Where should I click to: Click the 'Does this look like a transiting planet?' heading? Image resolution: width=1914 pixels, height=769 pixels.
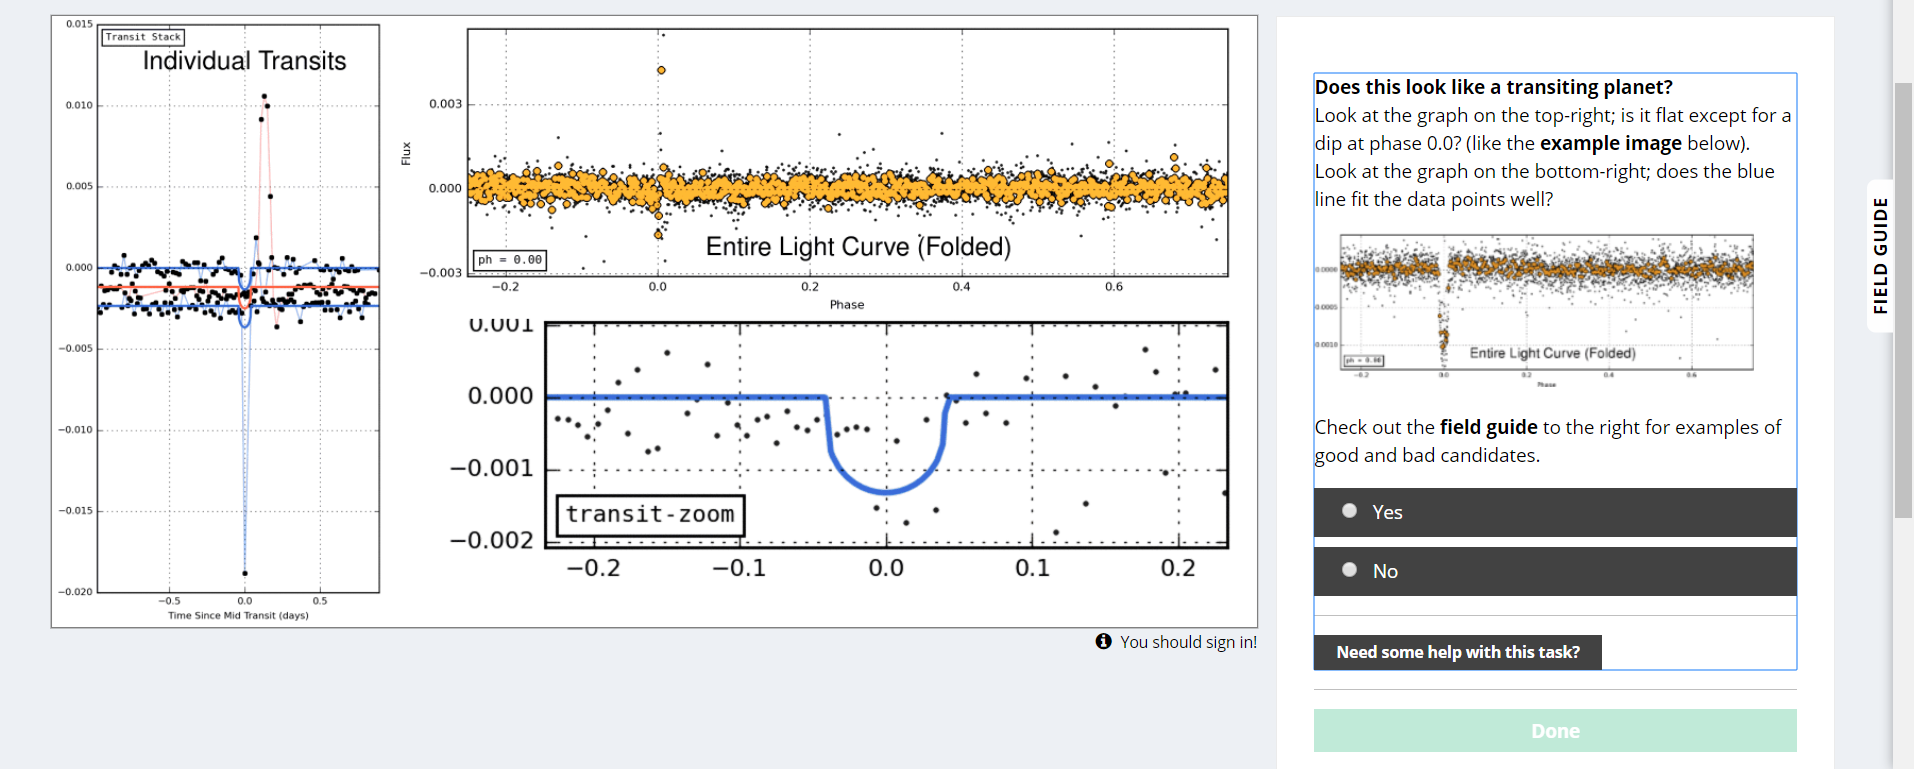pyautogui.click(x=1493, y=87)
